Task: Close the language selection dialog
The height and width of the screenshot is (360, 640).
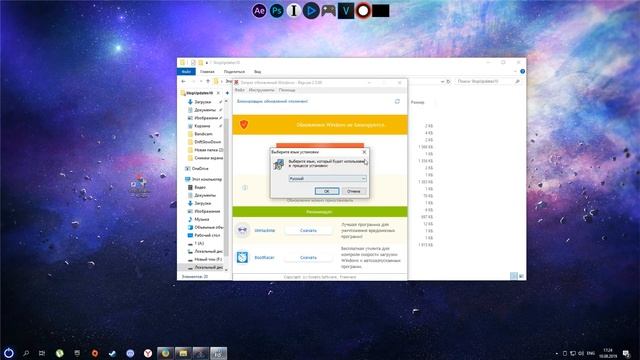Action: pyautogui.click(x=364, y=152)
